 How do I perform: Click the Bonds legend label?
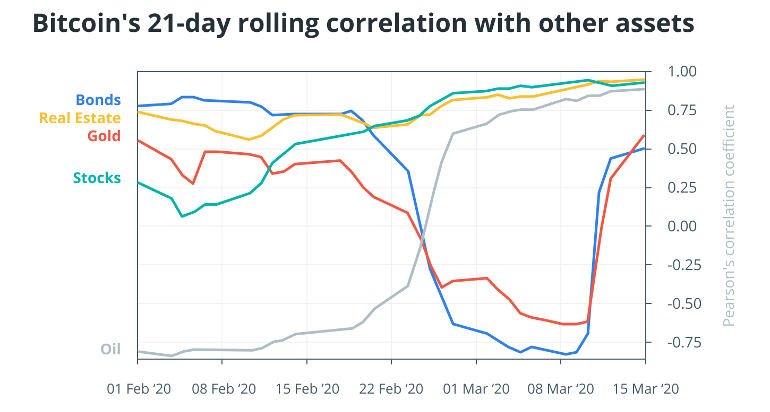(98, 100)
